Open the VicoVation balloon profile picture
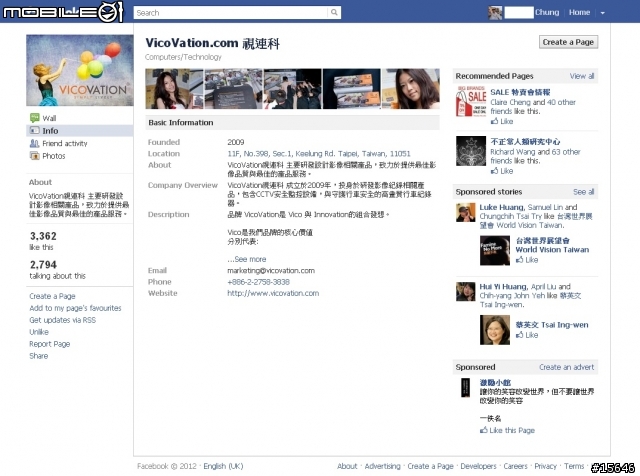The image size is (640, 476). coord(80,70)
